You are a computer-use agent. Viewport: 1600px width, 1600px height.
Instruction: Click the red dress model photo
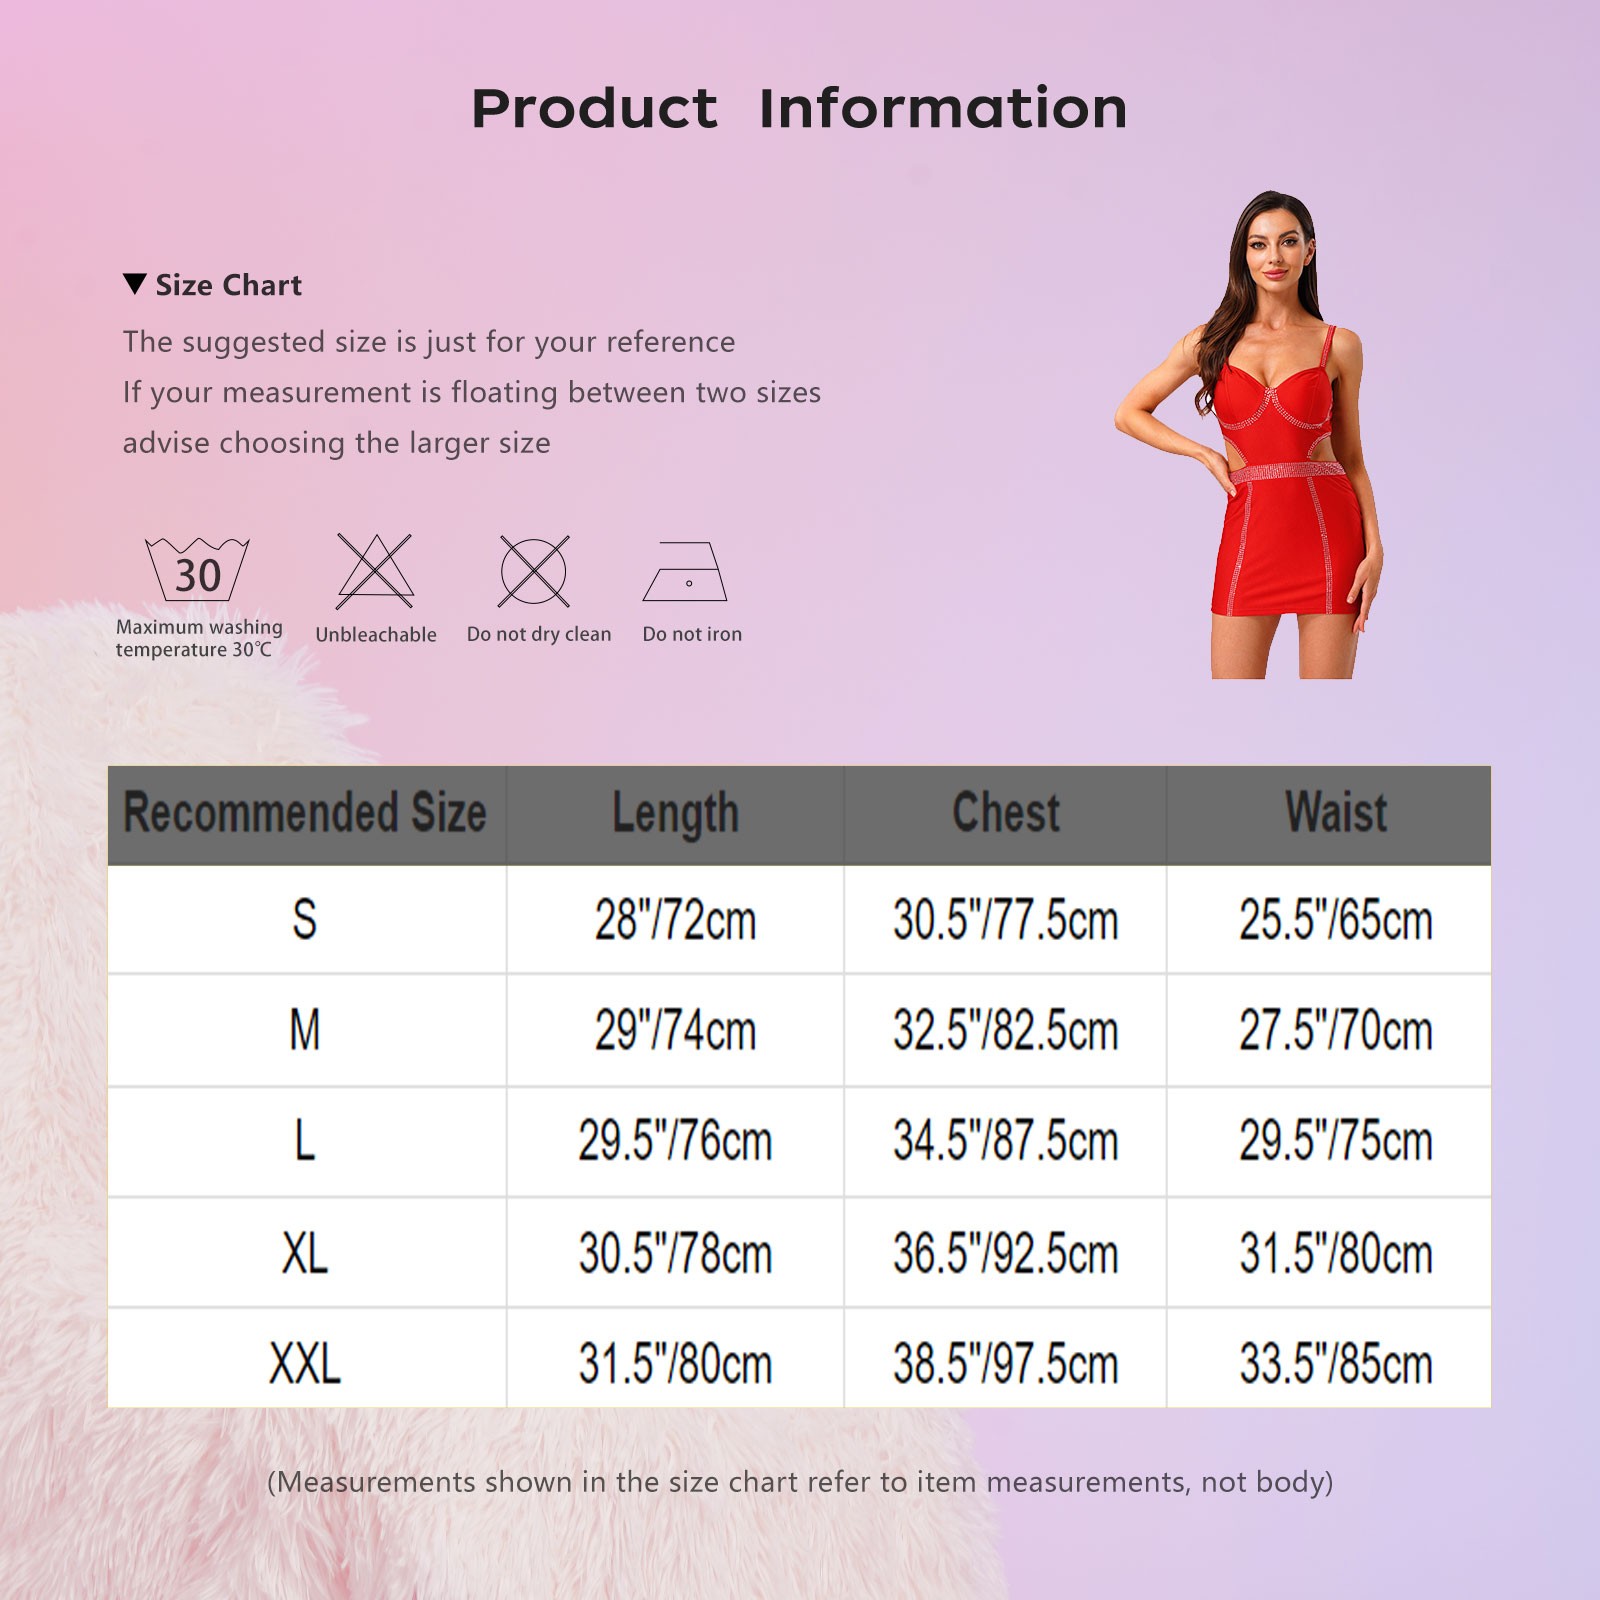1250,435
